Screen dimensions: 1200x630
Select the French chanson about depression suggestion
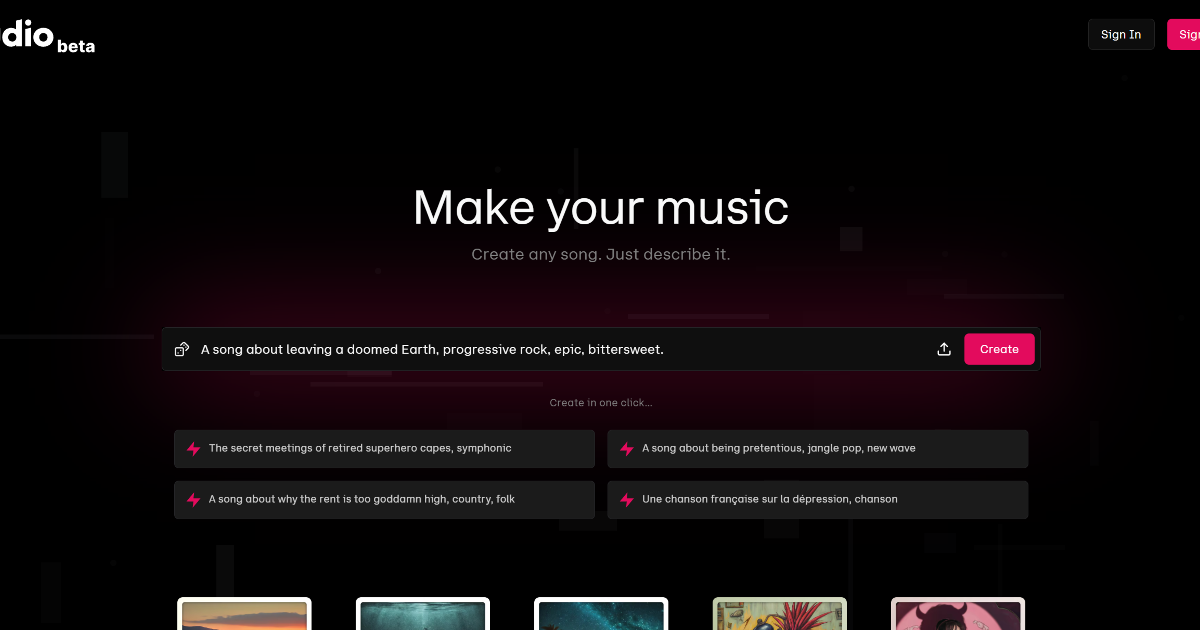(817, 499)
